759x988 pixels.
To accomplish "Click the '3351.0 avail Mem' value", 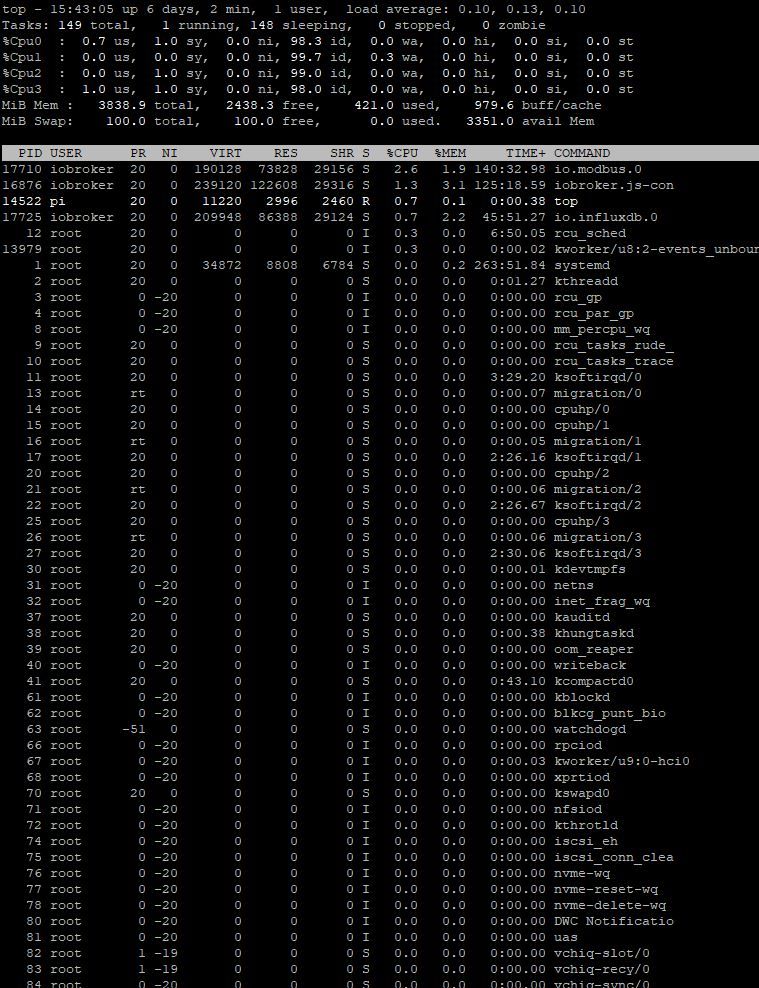I will coord(530,121).
